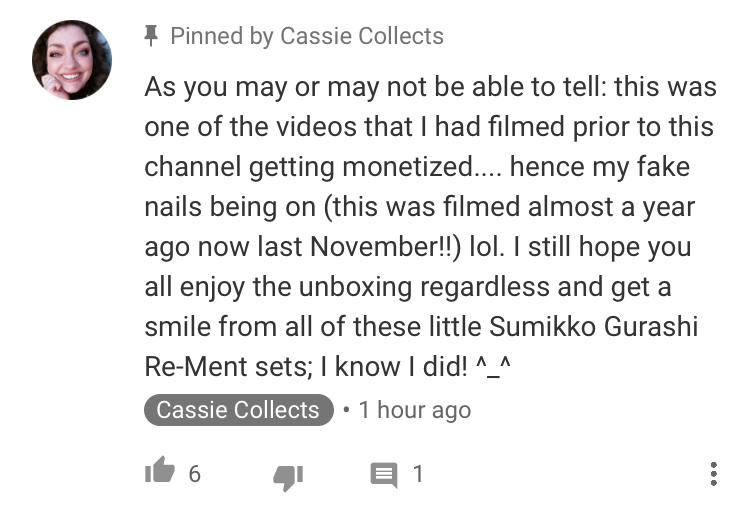
Task: Click the reply count number 1
Action: pyautogui.click(x=418, y=473)
